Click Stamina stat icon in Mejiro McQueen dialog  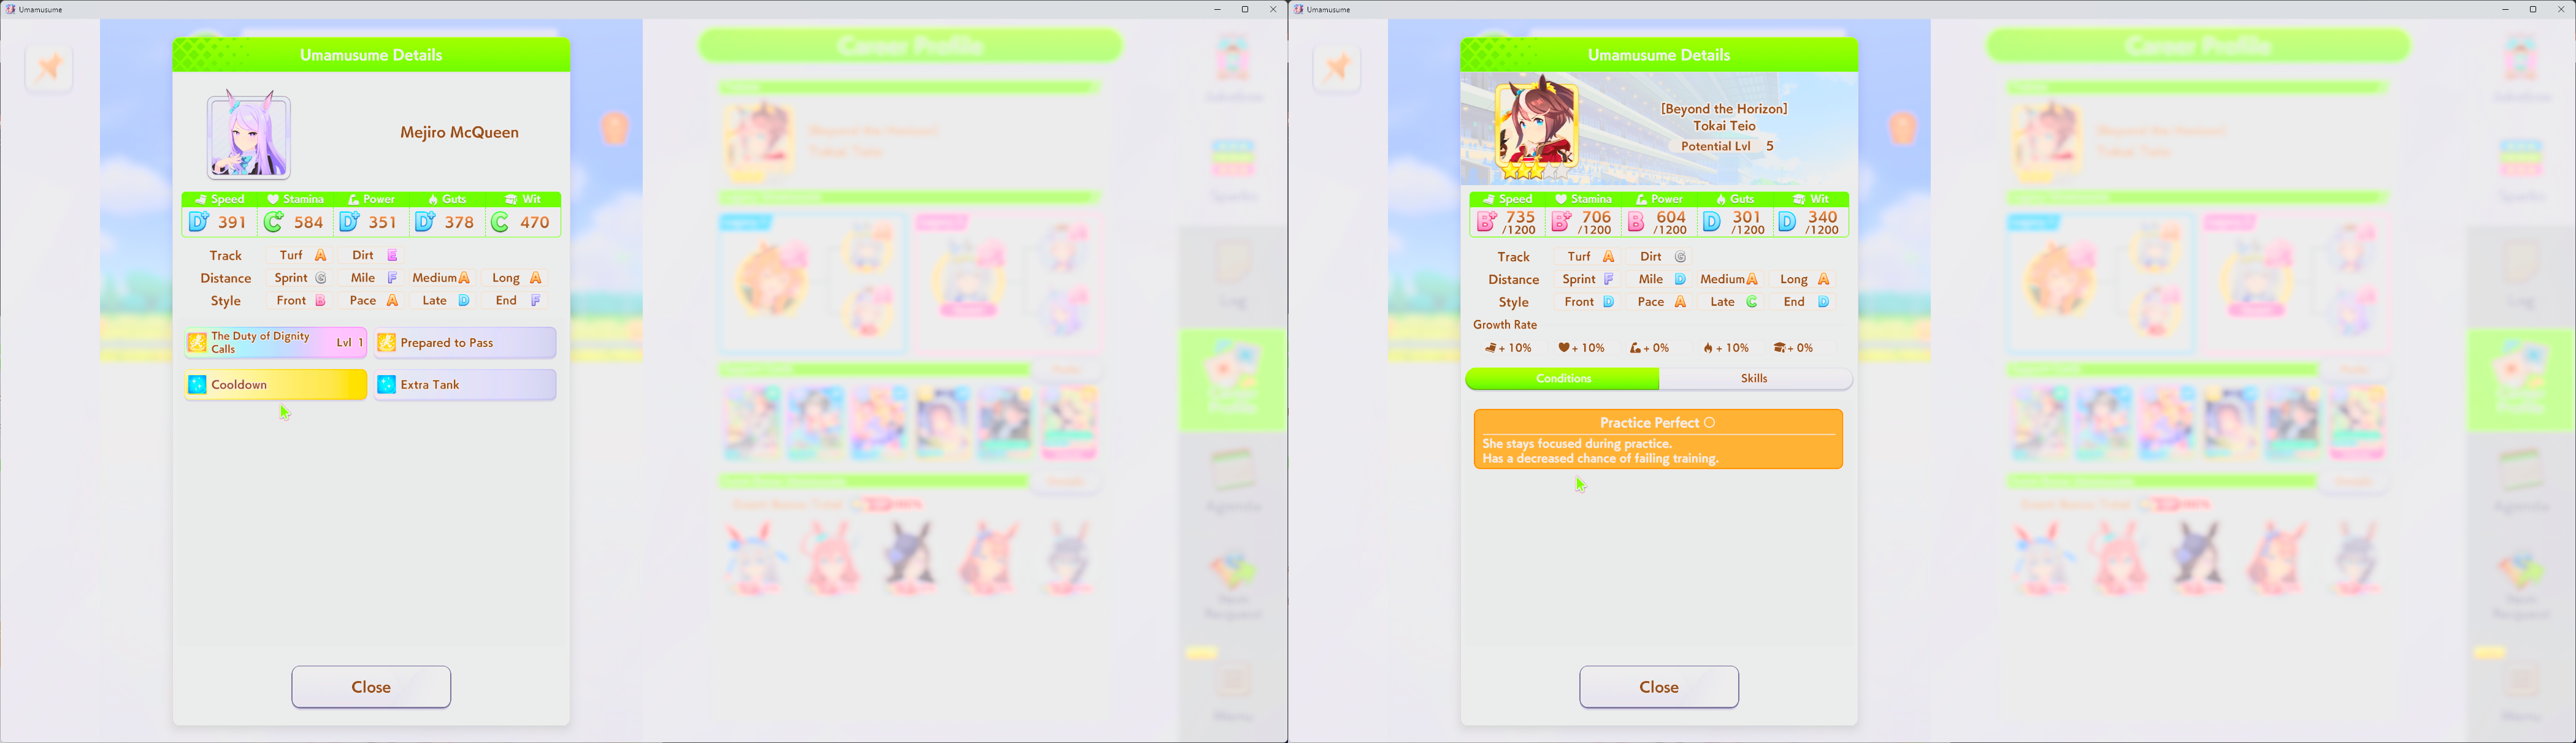pos(274,199)
